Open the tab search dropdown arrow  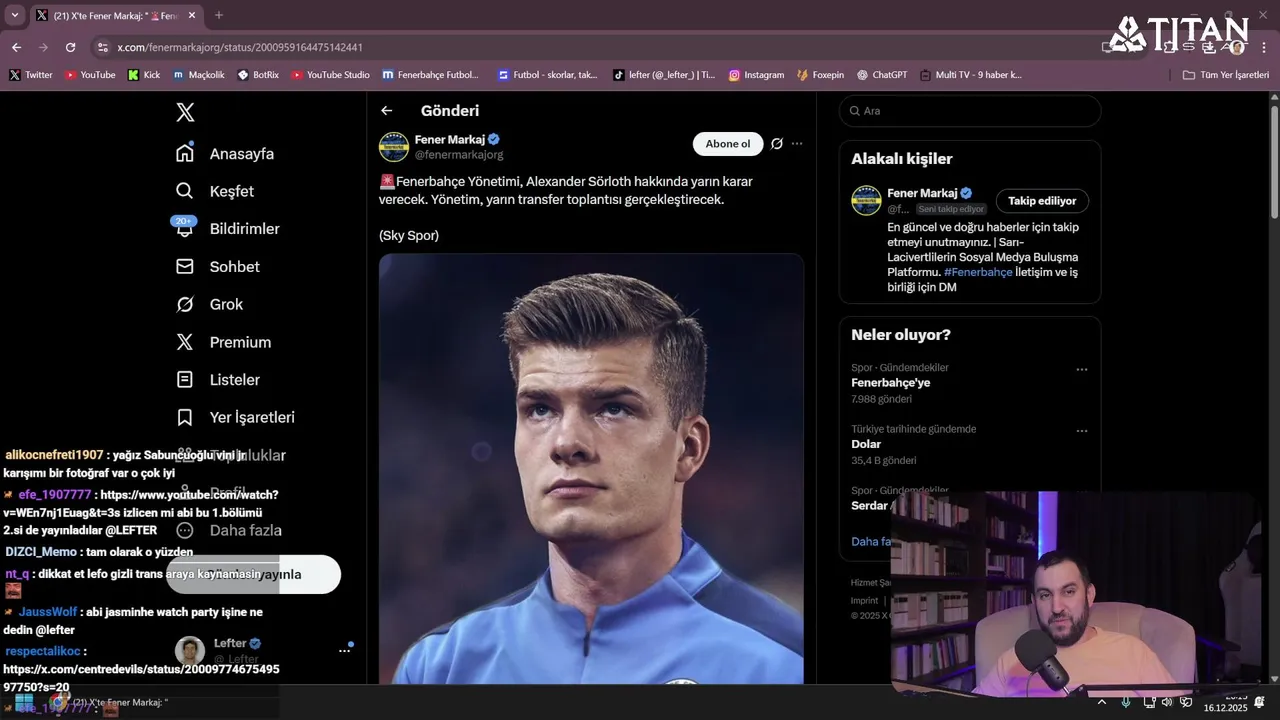pos(14,15)
